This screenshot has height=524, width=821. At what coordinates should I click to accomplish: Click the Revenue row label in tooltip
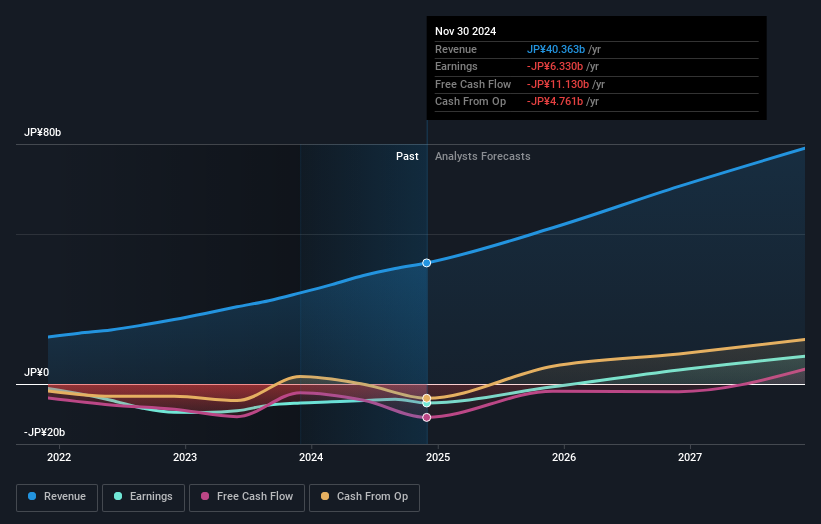click(456, 49)
